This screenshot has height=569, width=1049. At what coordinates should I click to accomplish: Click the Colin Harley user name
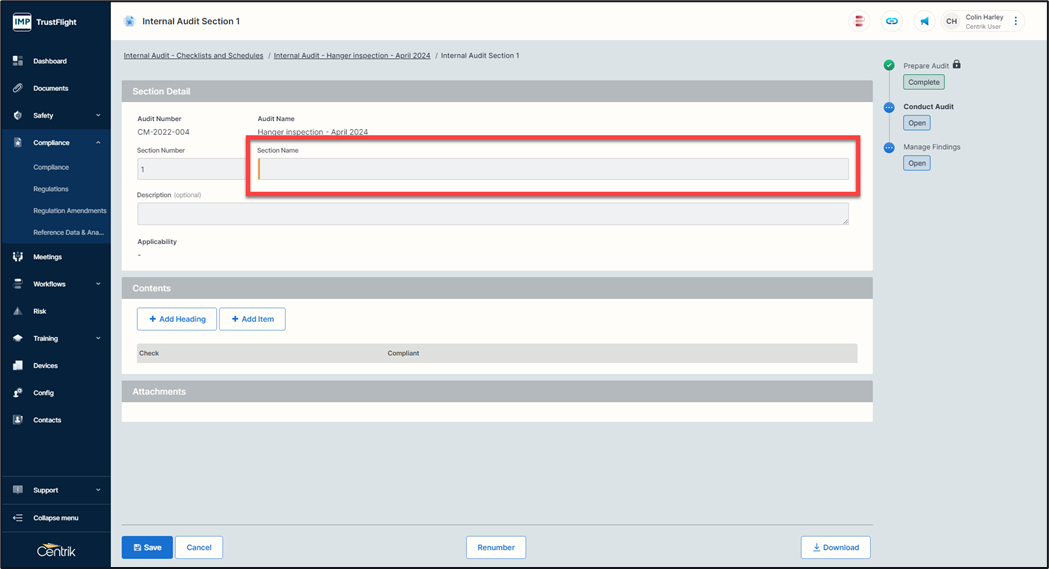(x=984, y=17)
